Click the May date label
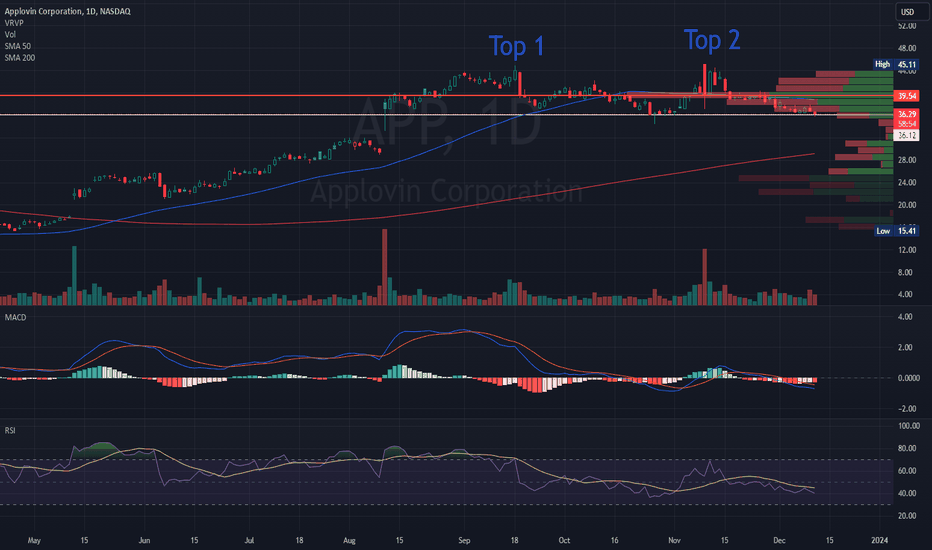This screenshot has height=550, width=932. (34, 540)
